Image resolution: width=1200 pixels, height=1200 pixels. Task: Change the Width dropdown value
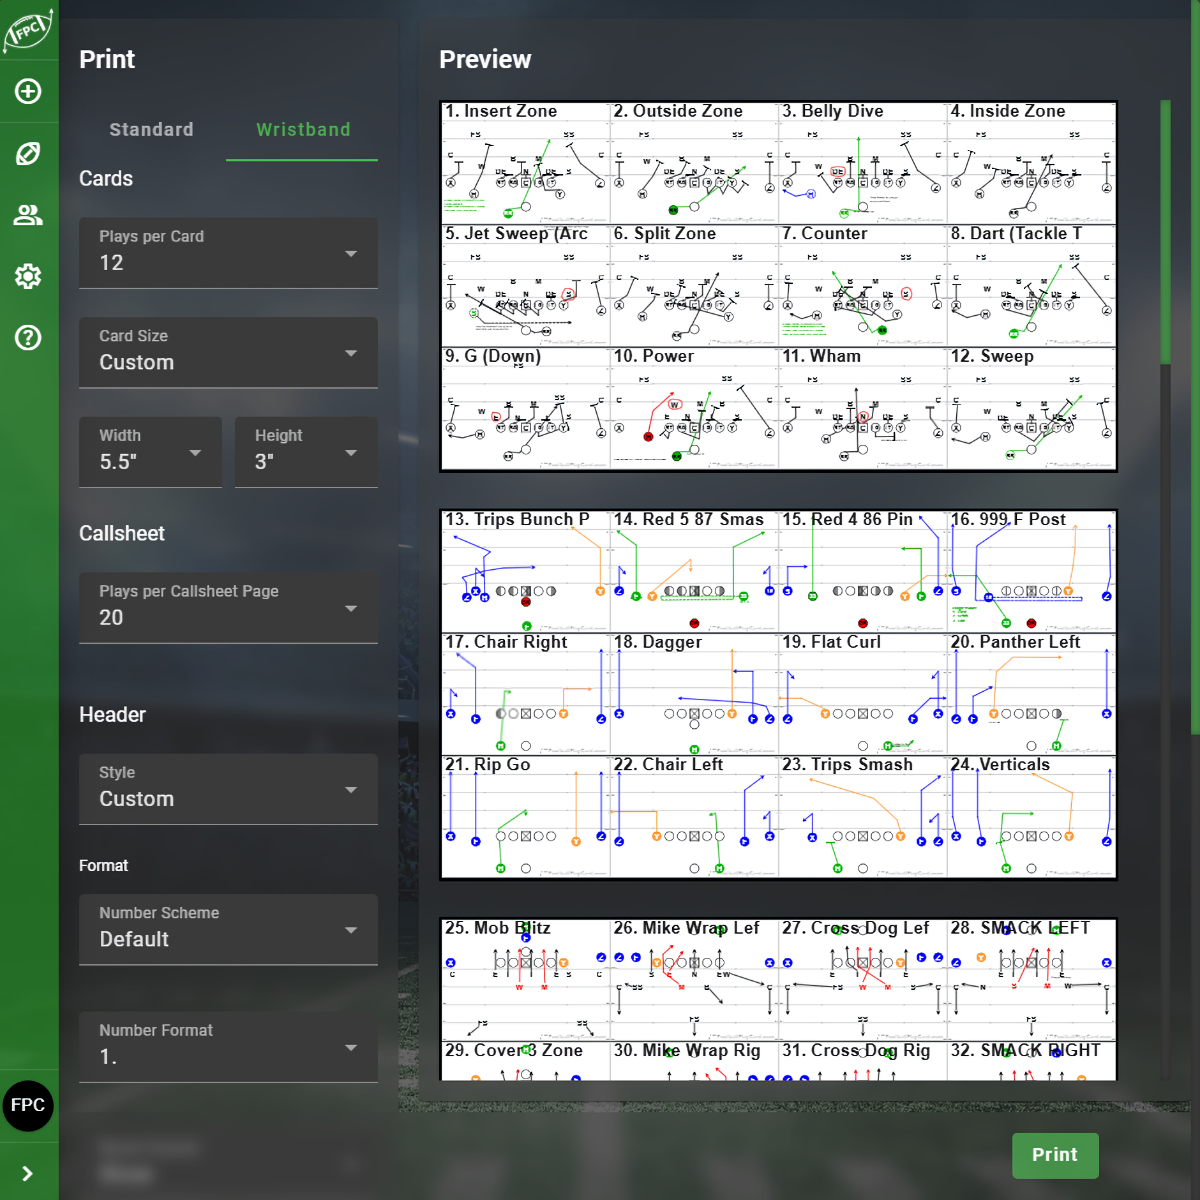point(150,452)
